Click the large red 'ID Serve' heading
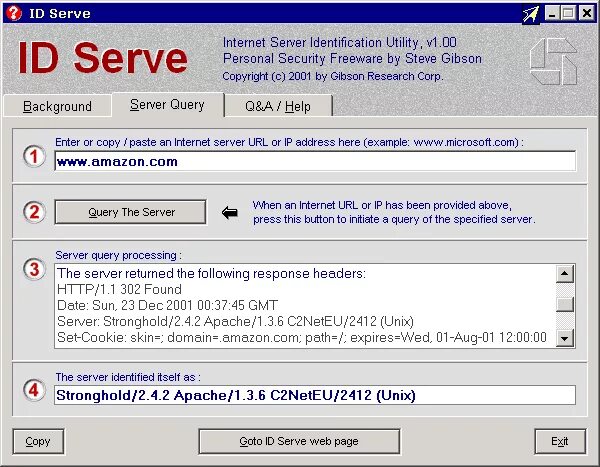600x467 pixels. coord(103,58)
